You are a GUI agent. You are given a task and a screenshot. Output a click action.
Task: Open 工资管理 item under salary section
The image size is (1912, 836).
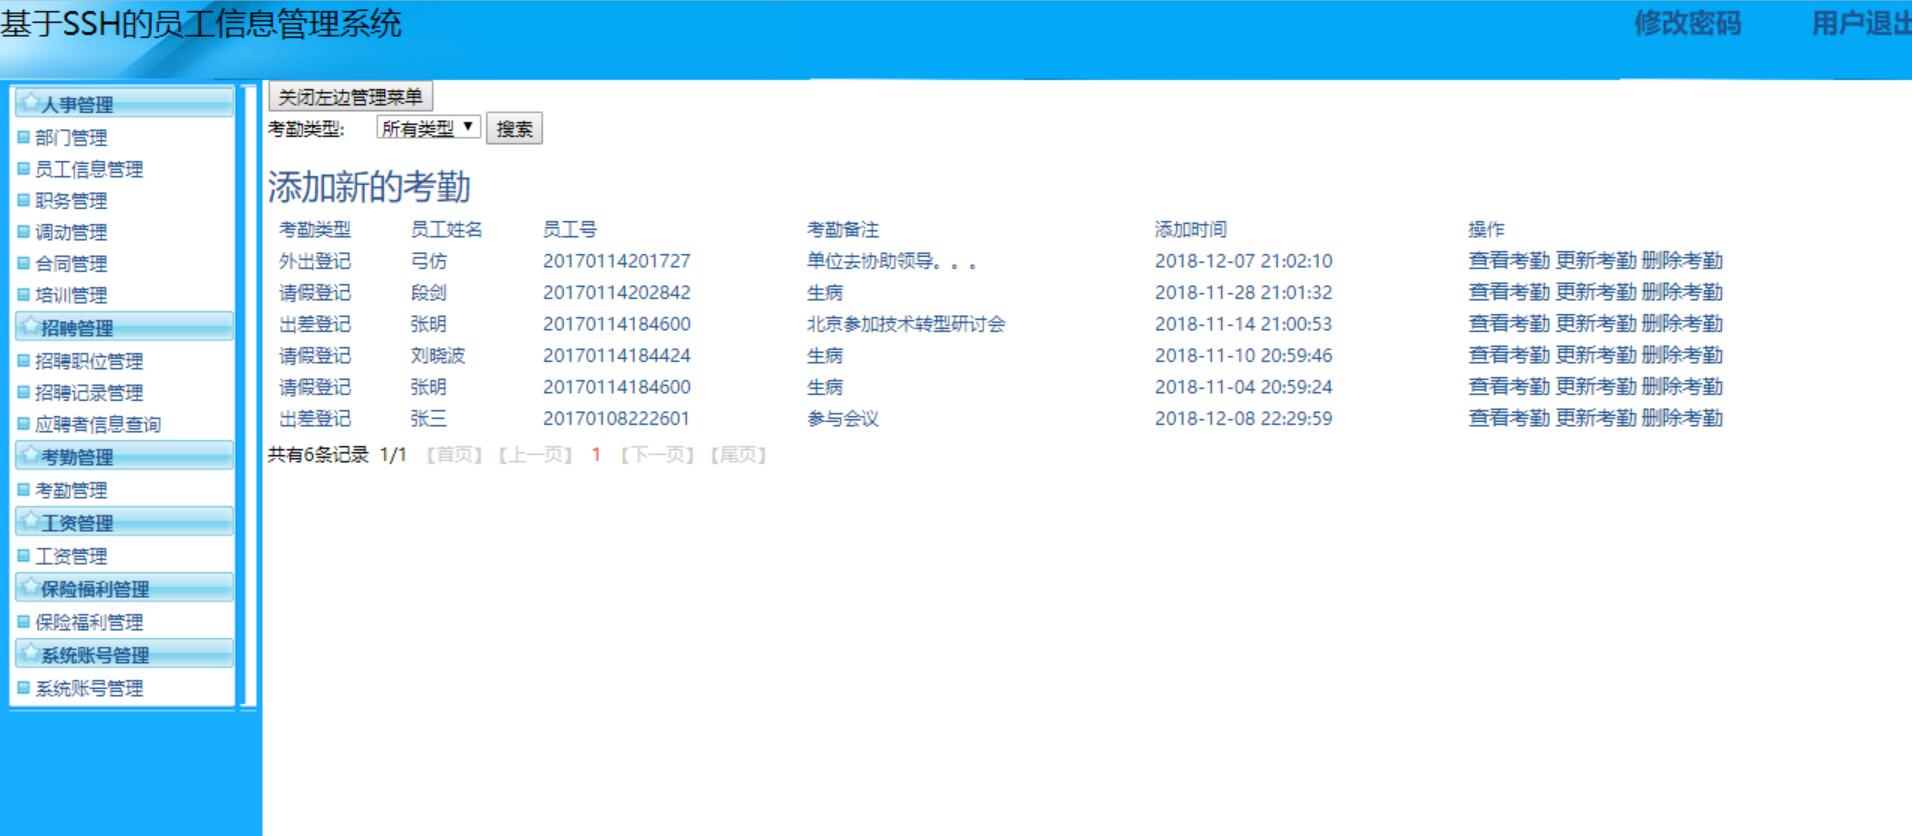click(x=71, y=556)
